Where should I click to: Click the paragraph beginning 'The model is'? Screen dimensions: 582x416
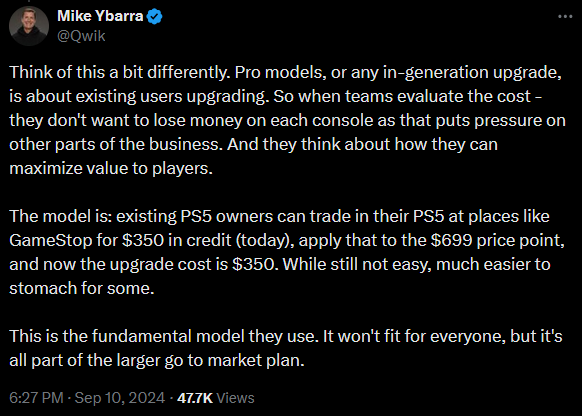tap(287, 252)
